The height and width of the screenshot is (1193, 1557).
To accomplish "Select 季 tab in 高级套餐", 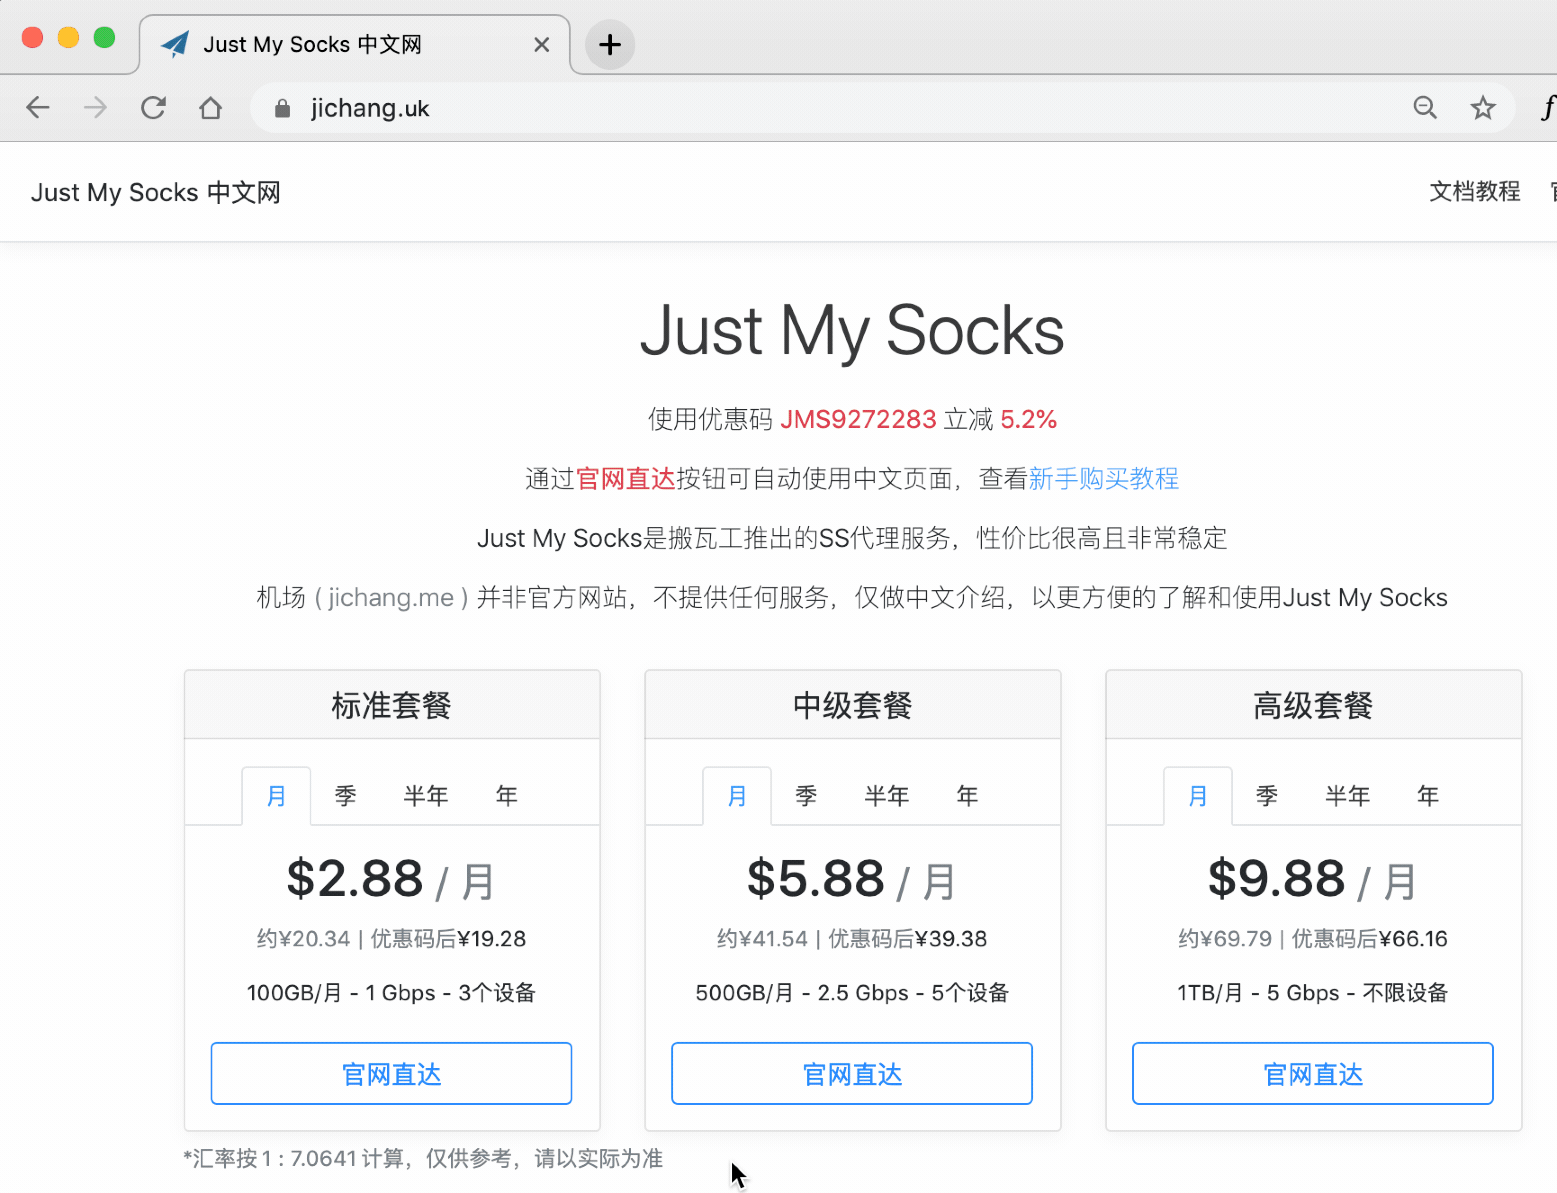I will click(1267, 796).
